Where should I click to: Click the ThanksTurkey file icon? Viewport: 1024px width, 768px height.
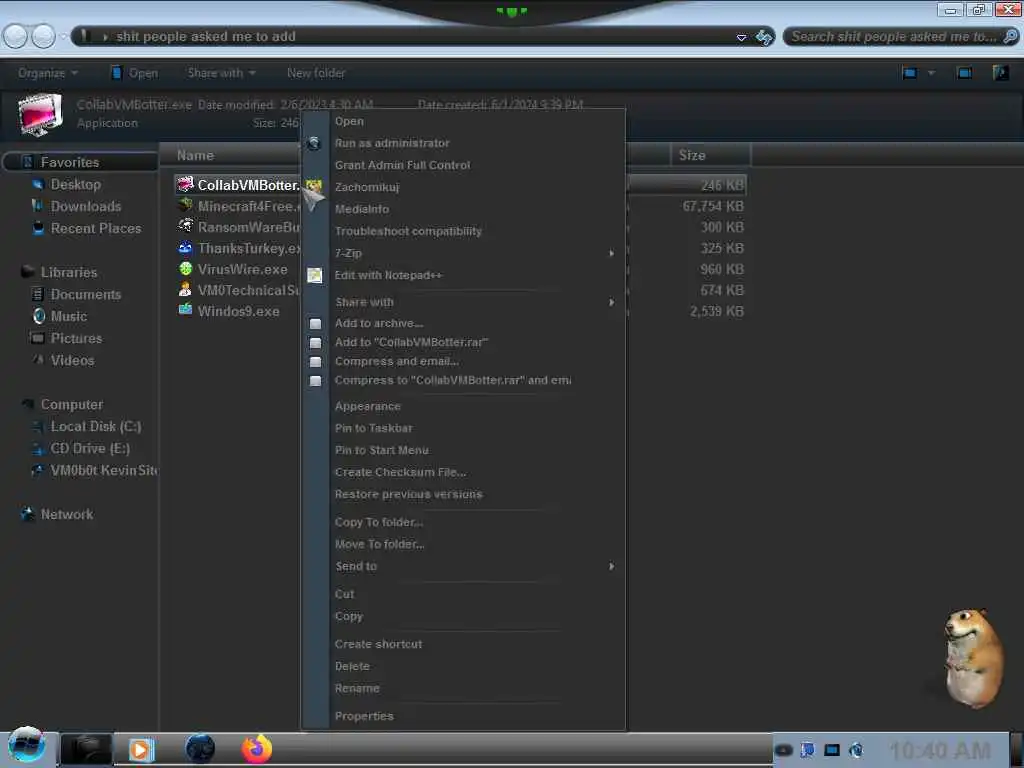[185, 248]
